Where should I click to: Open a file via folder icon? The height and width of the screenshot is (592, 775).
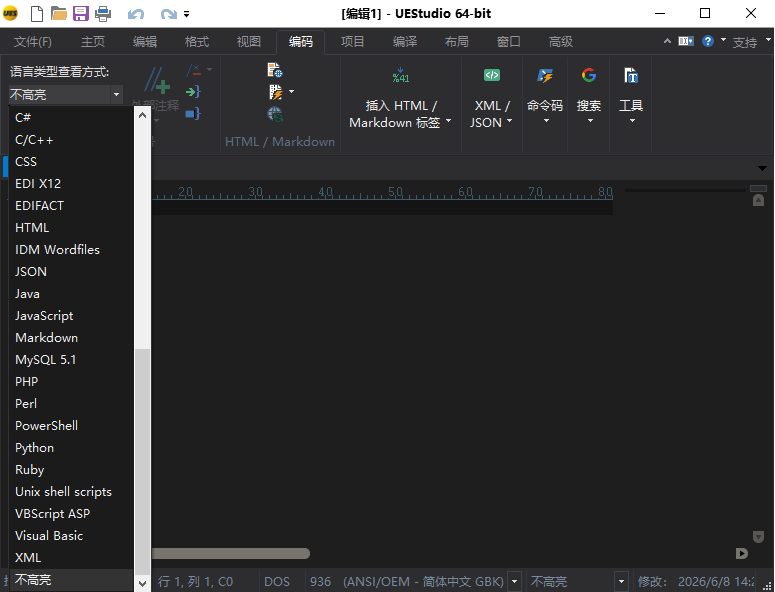tap(59, 14)
